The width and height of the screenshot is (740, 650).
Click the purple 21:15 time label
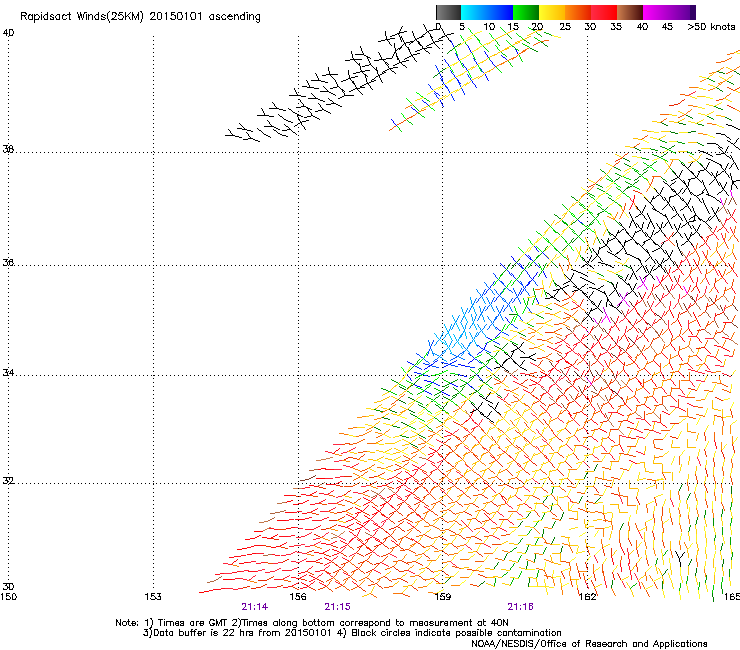(x=337, y=607)
